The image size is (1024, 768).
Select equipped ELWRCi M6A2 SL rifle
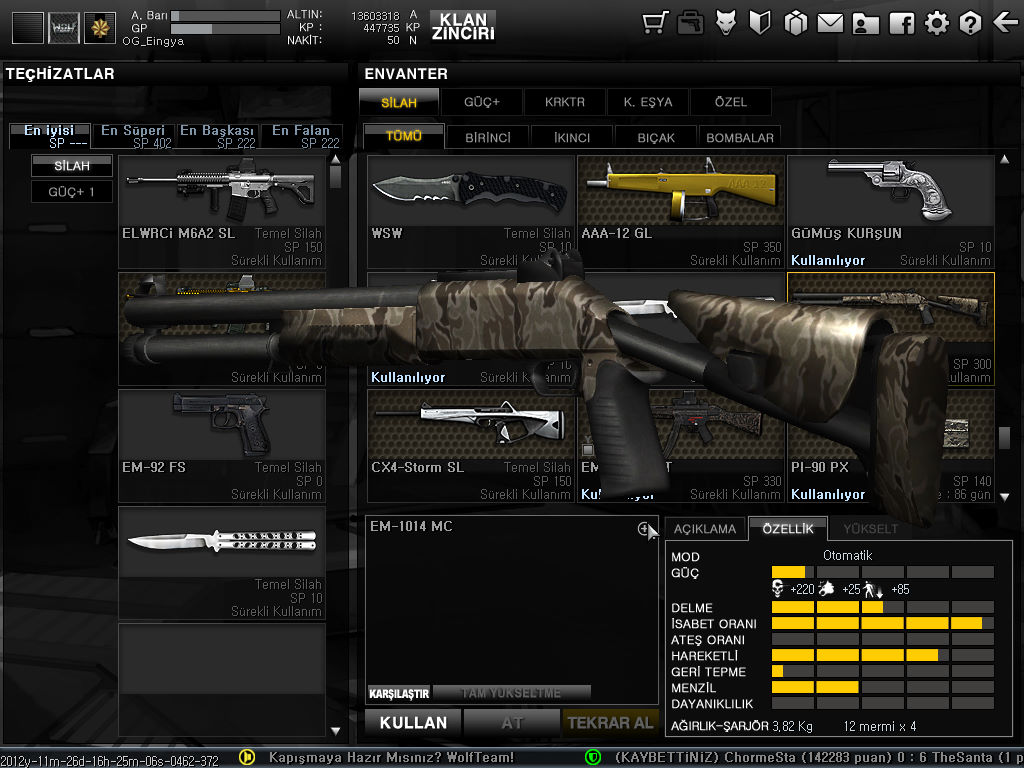pyautogui.click(x=222, y=212)
